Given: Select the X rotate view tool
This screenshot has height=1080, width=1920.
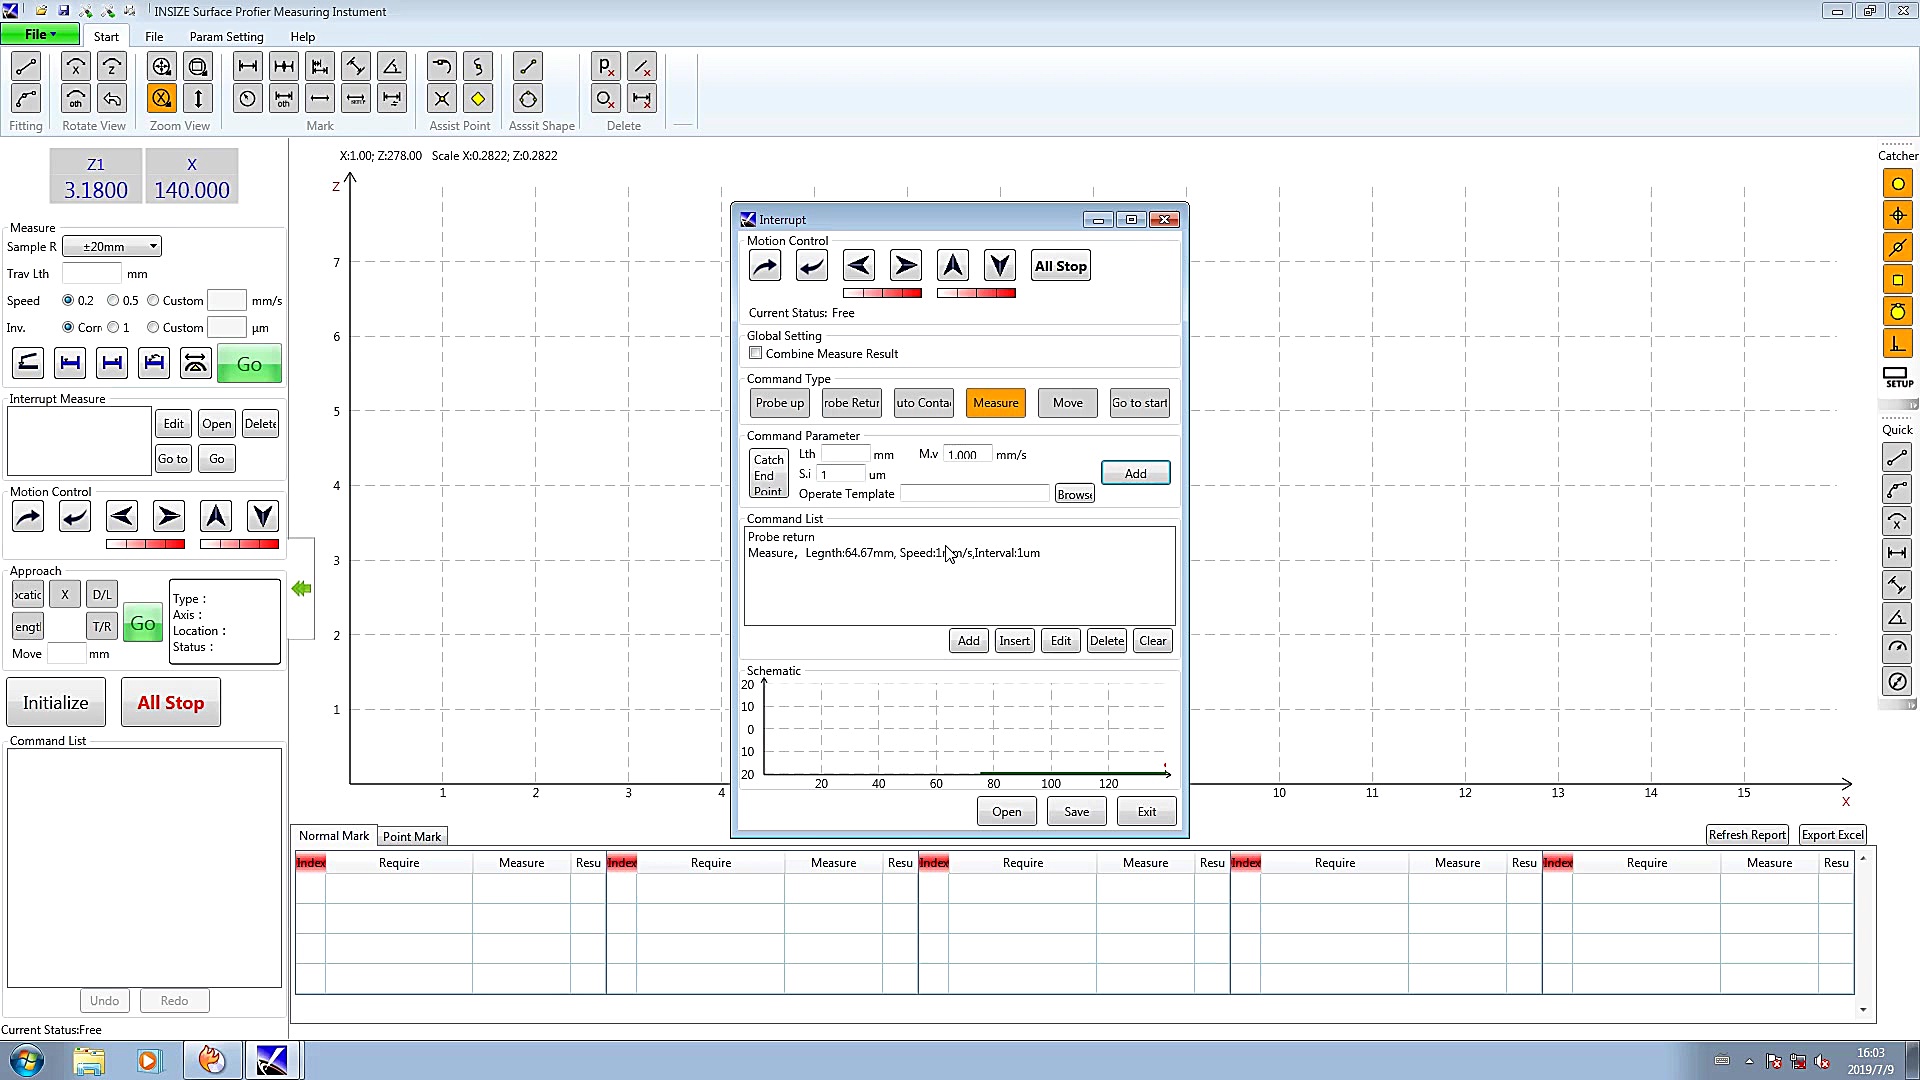Looking at the screenshot, I should 76,66.
